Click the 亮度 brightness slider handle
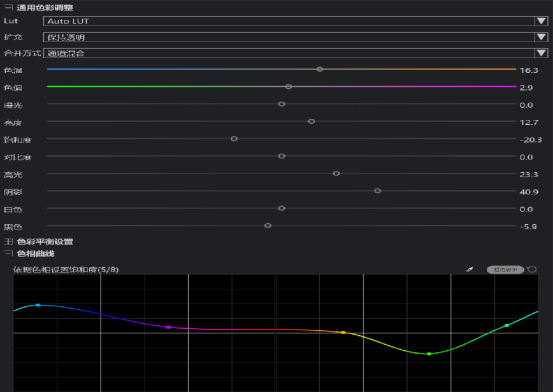553x392 pixels. coord(311,121)
